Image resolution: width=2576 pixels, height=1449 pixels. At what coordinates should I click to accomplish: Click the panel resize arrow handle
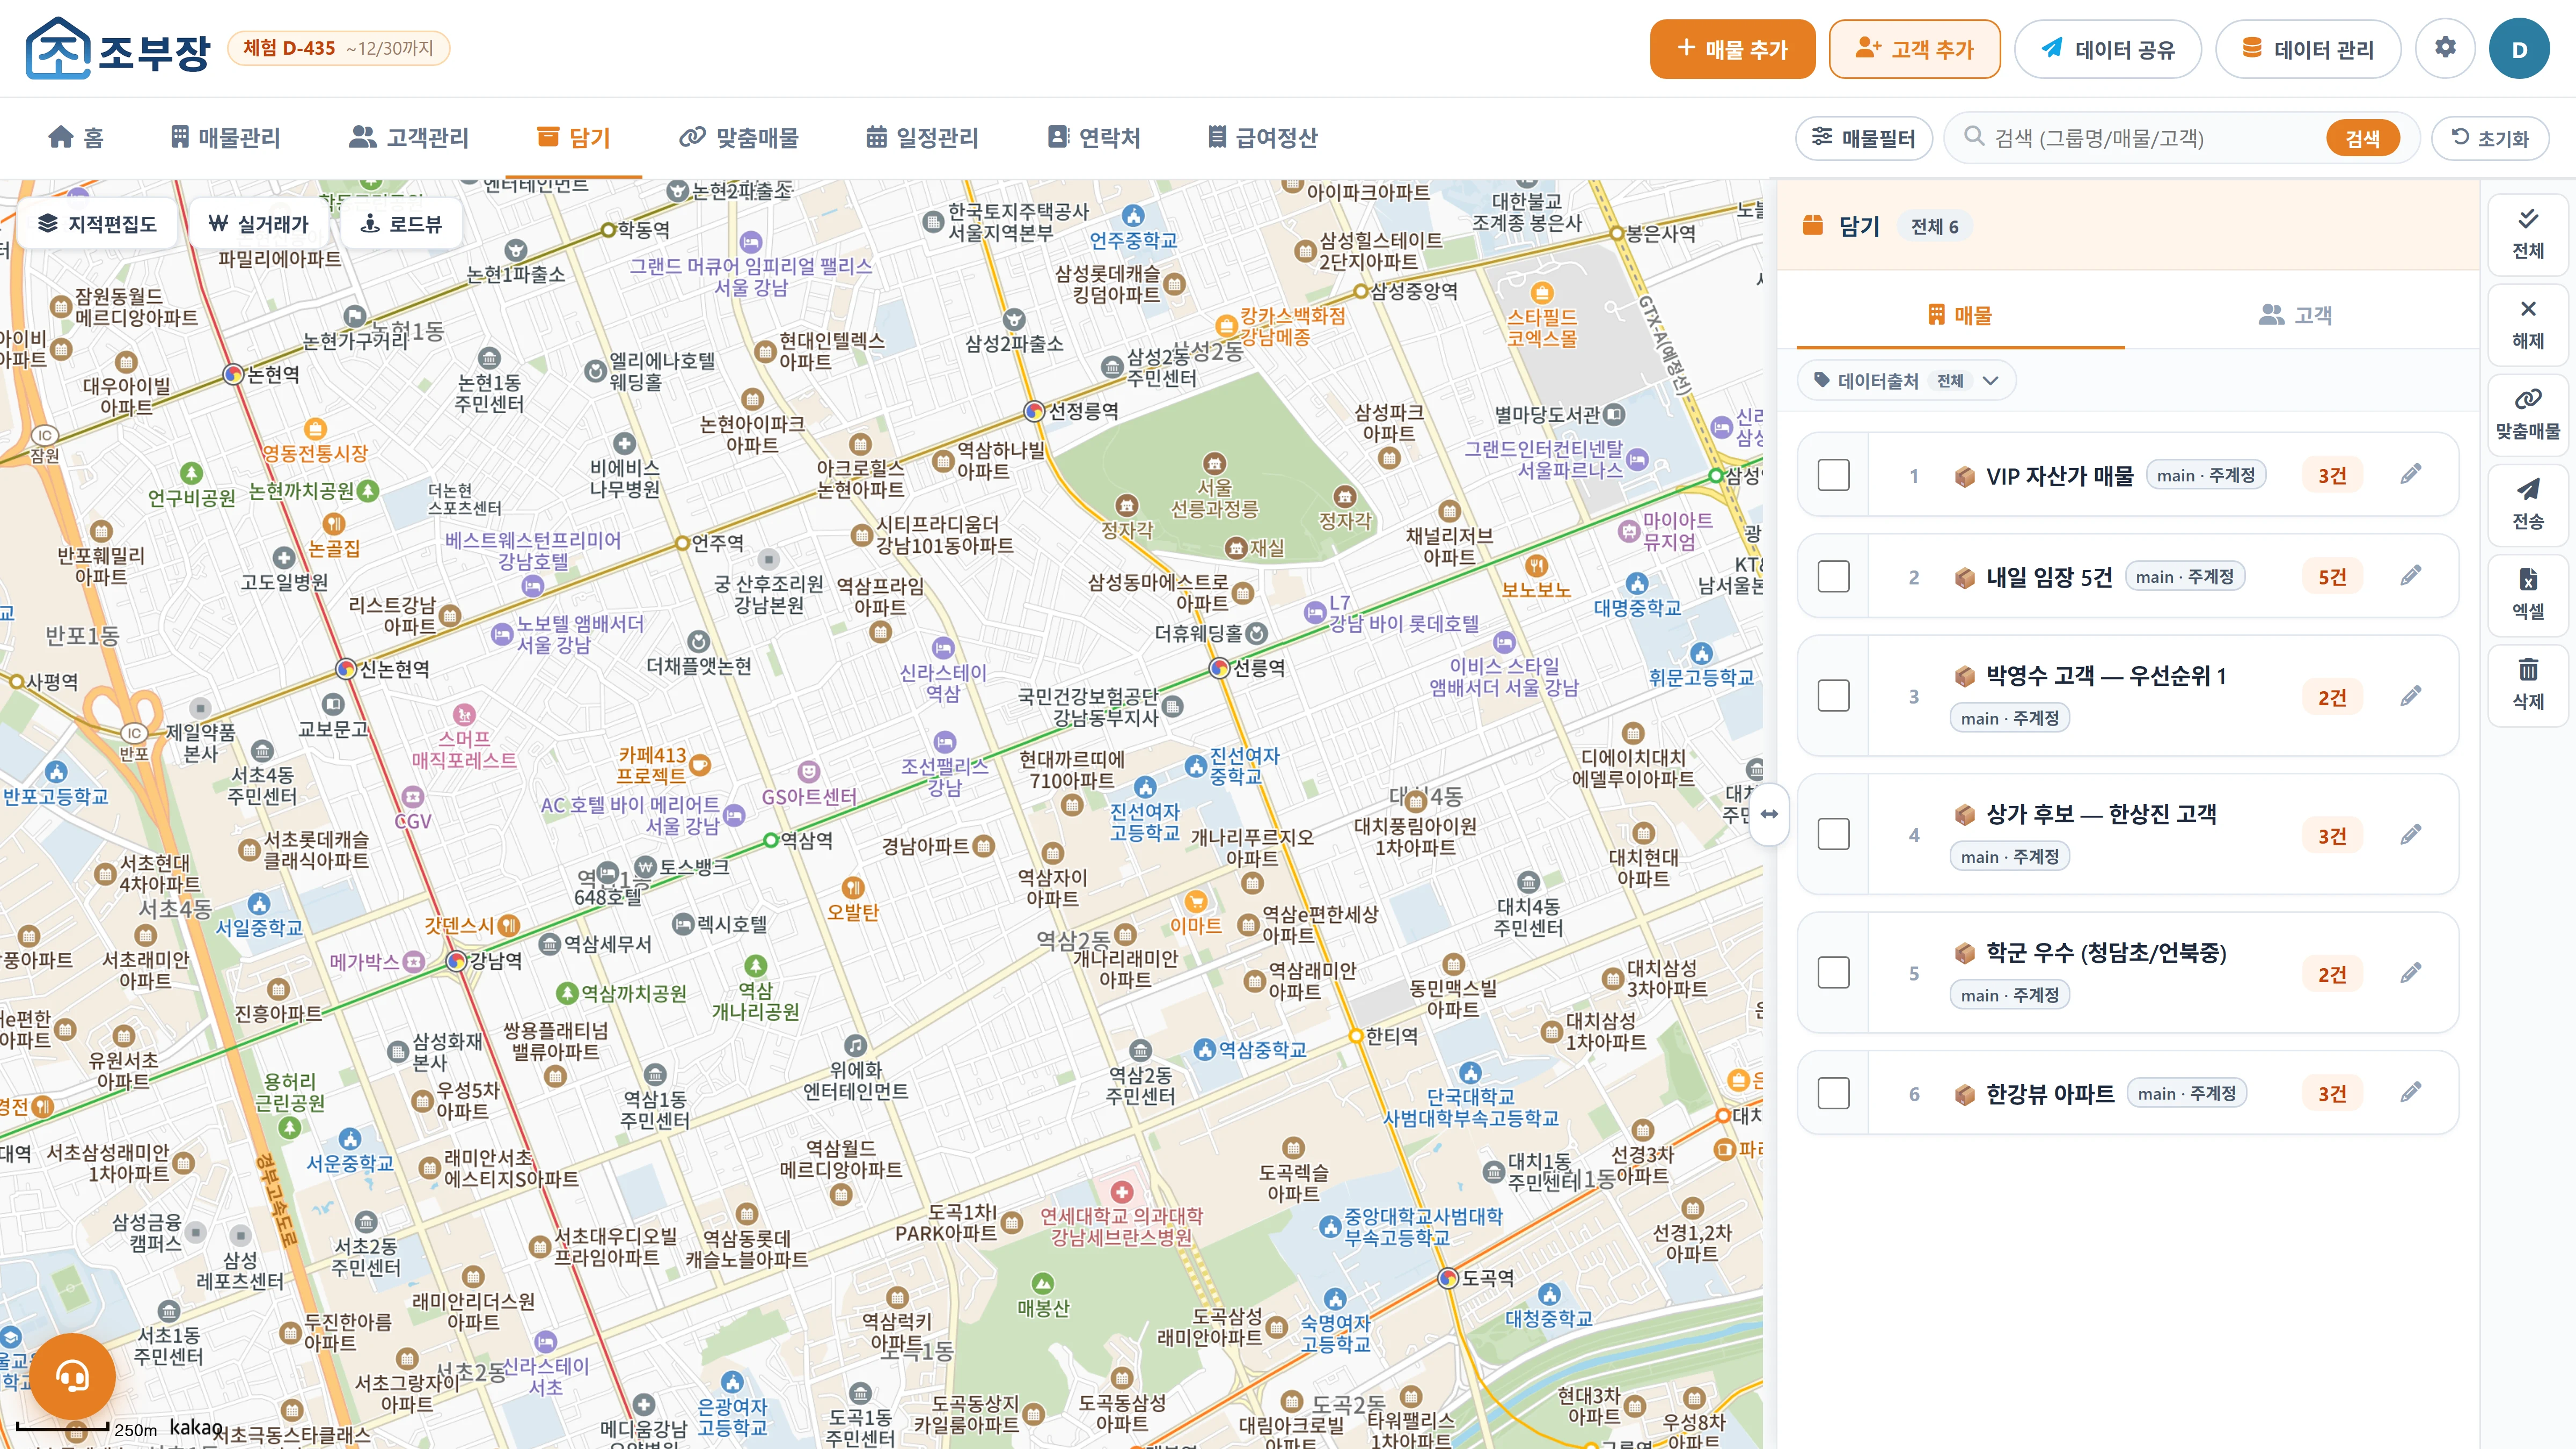click(x=1769, y=814)
